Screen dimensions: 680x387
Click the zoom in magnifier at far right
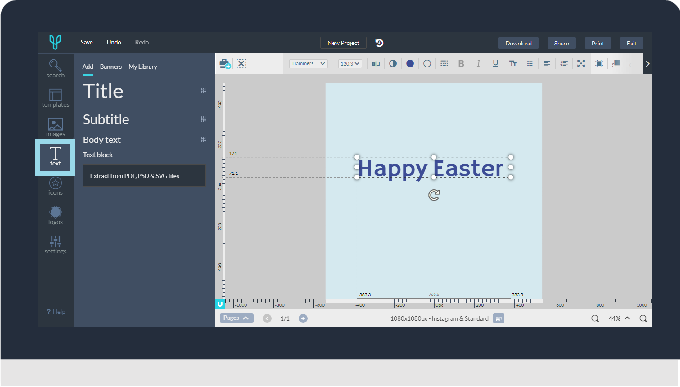(643, 318)
